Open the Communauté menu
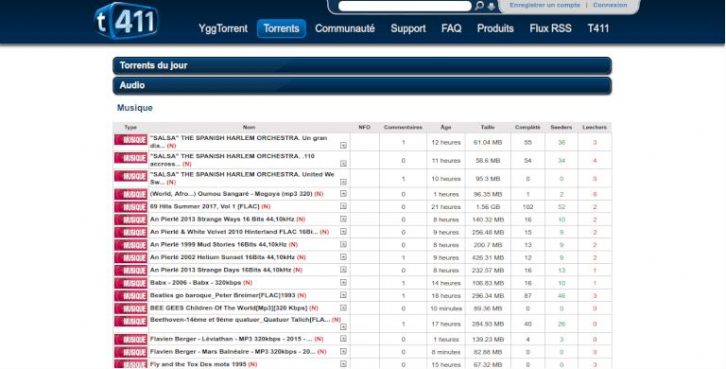 coord(345,29)
